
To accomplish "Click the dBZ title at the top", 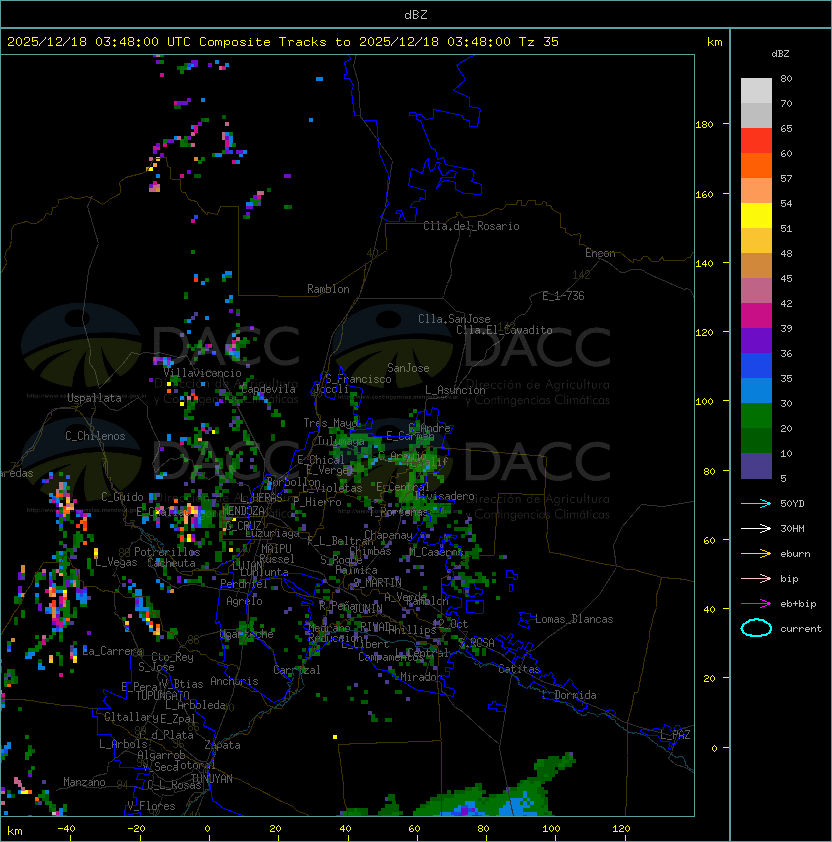I will 416,14.
